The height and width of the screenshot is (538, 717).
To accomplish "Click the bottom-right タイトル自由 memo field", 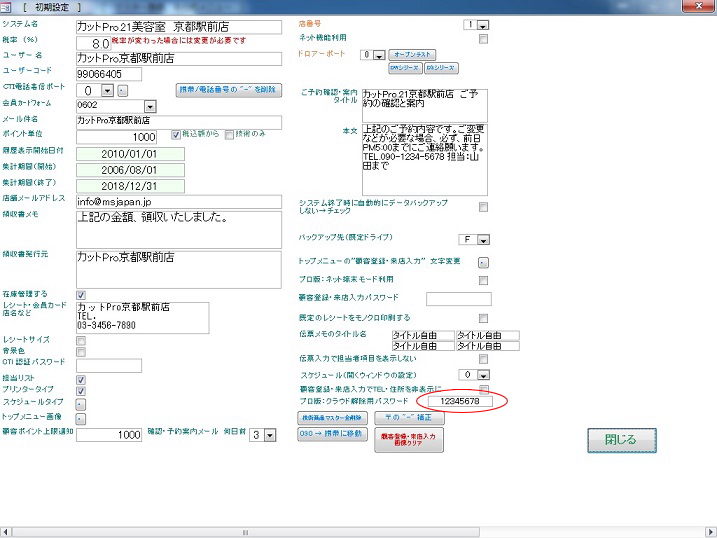I will click(x=488, y=346).
